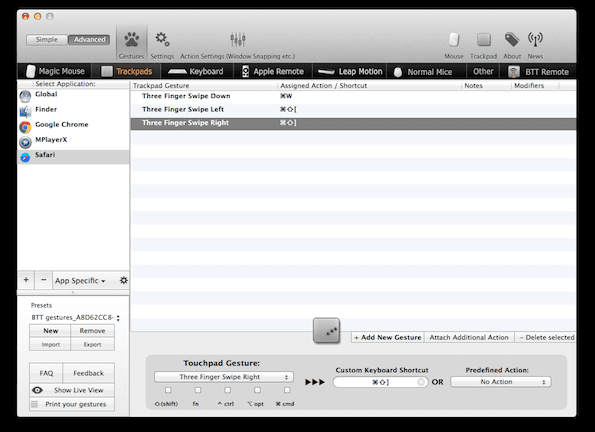Enable the ctrl modifier checkbox
595x432 pixels.
coord(227,390)
